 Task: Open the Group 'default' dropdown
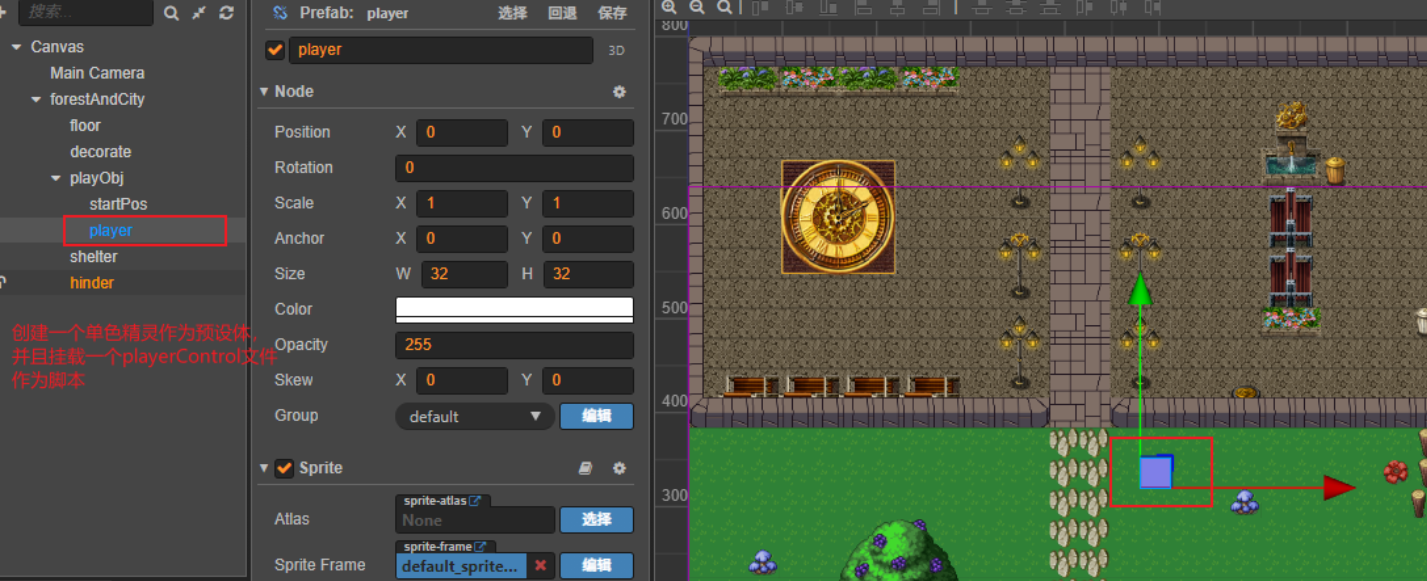click(x=475, y=416)
